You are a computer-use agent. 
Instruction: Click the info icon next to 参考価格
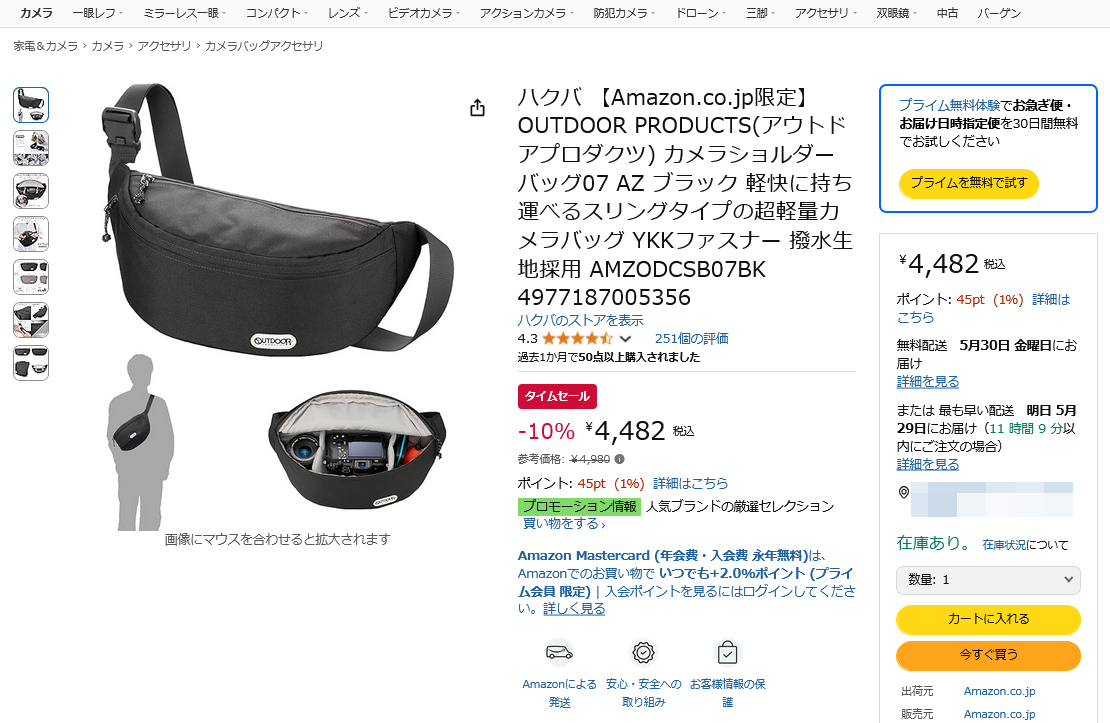pos(619,459)
